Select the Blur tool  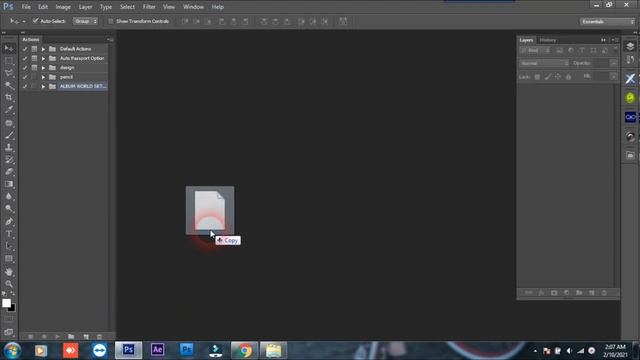click(9, 196)
